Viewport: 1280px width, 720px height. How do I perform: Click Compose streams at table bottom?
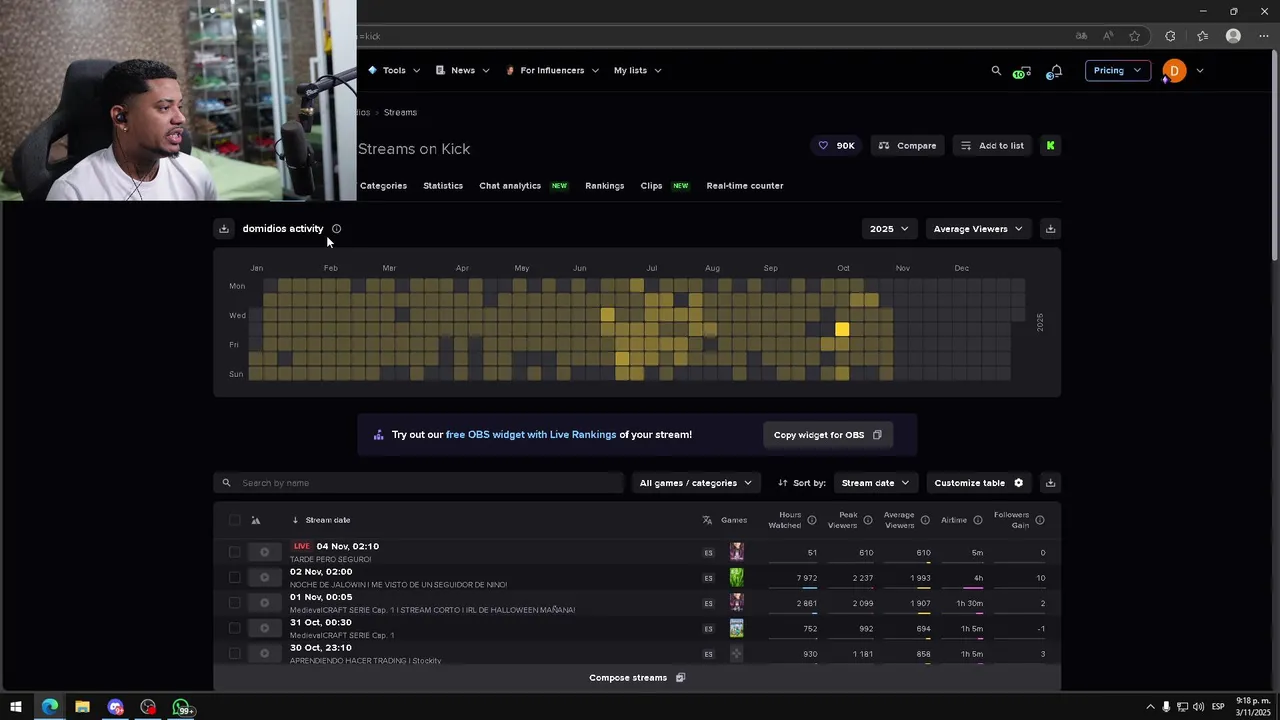point(637,678)
